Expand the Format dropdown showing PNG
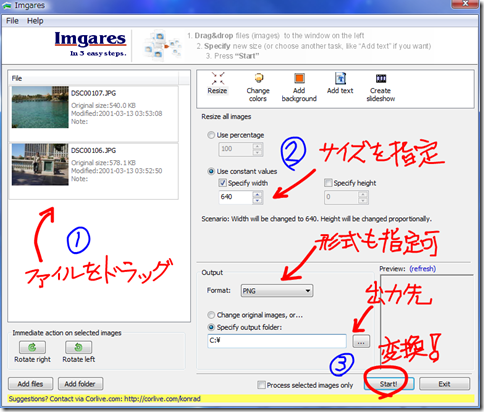This screenshot has width=484, height=412. 277,291
